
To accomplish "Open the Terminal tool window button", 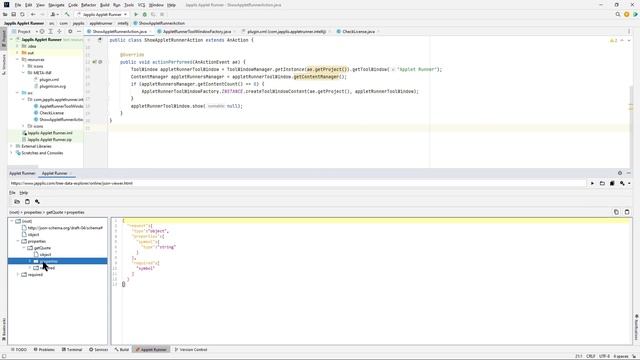I will [x=72, y=350].
